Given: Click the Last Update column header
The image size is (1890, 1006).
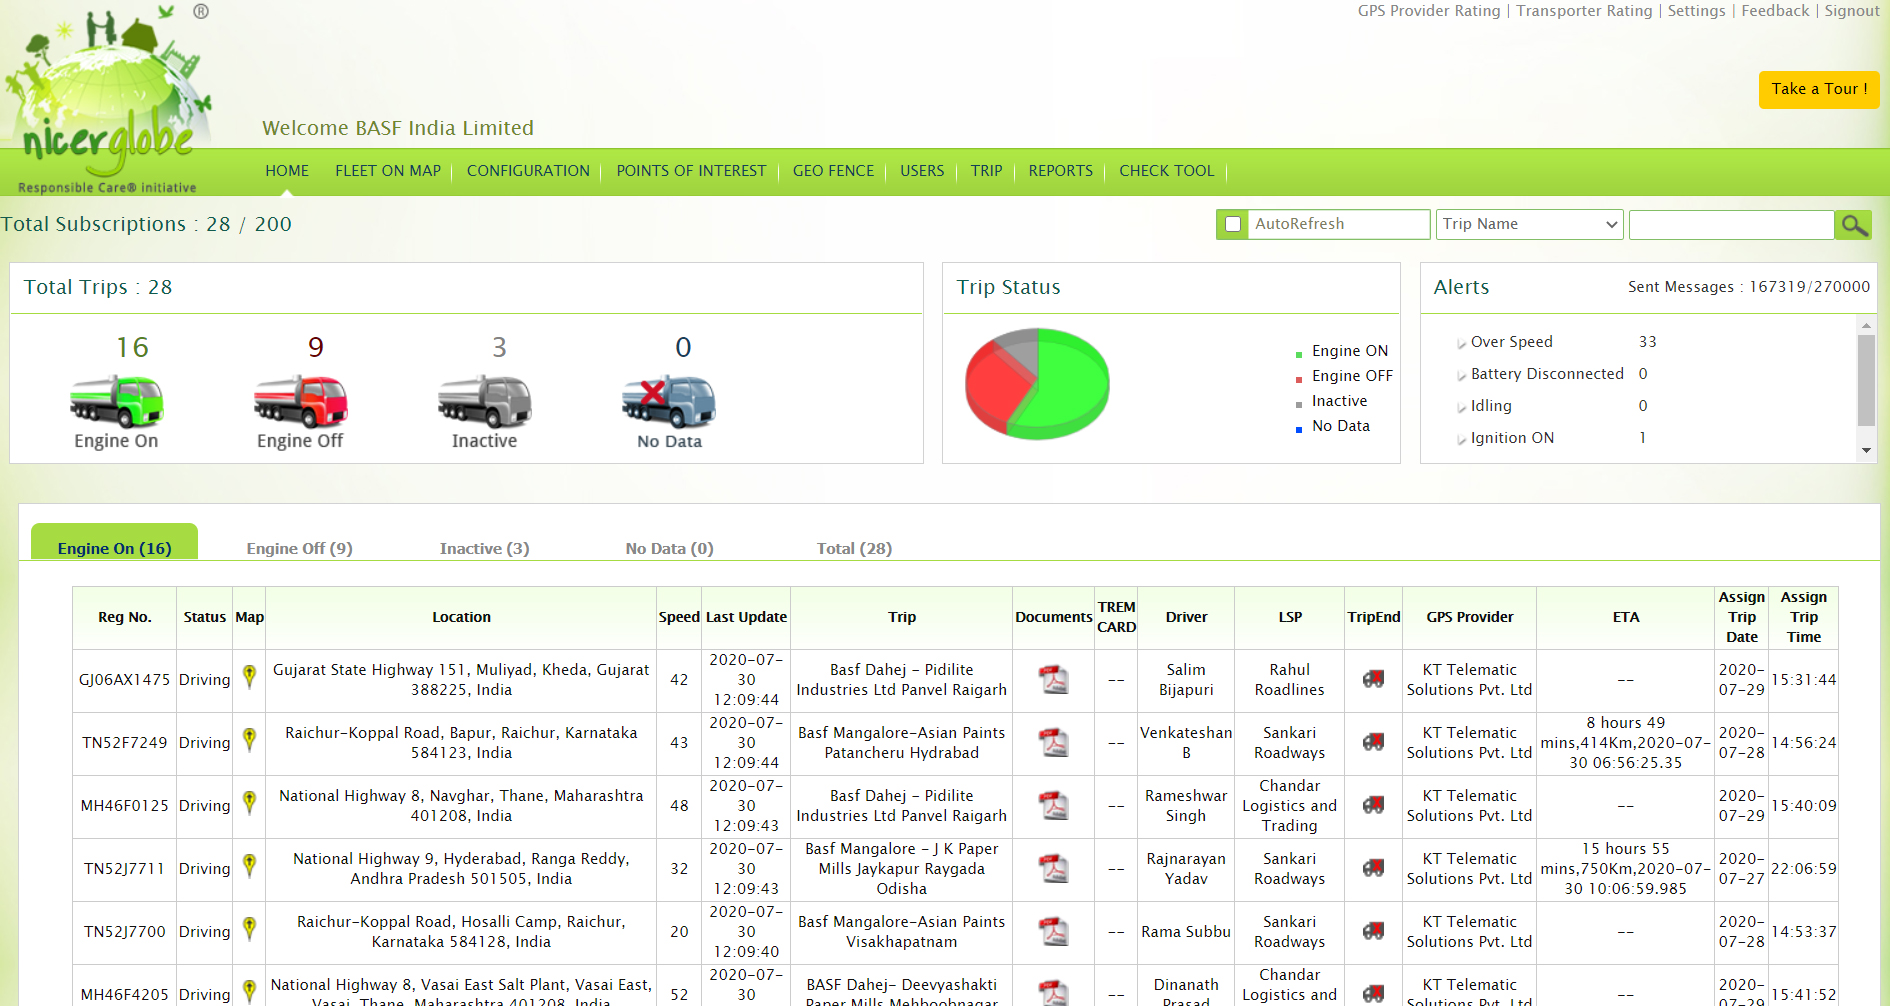Looking at the screenshot, I should click(x=746, y=617).
